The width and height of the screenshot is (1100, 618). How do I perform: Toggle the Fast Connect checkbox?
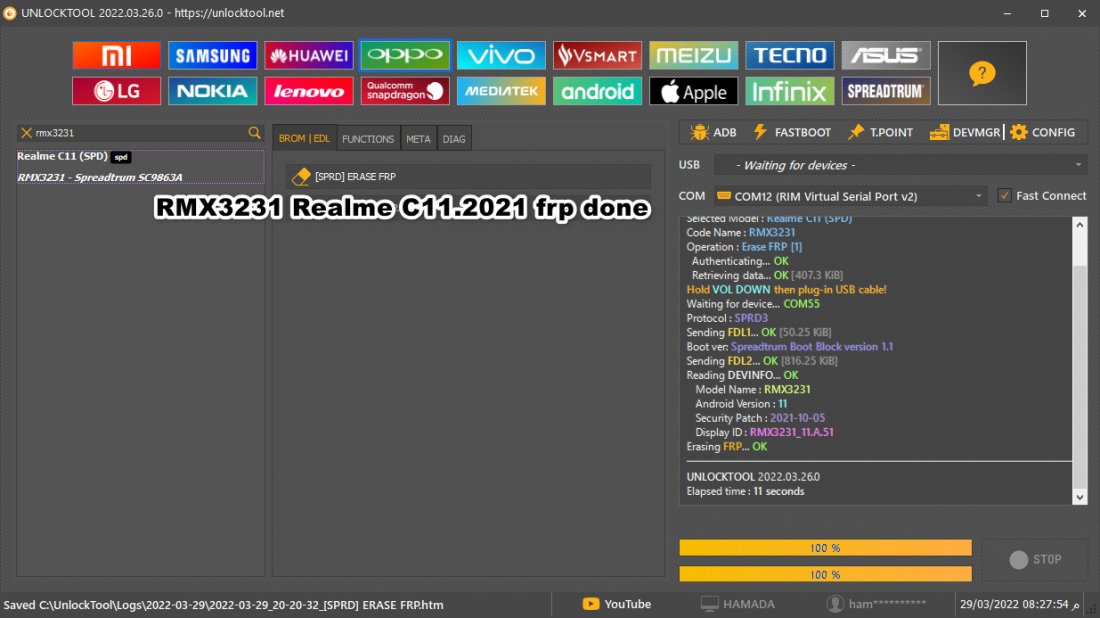(1005, 196)
